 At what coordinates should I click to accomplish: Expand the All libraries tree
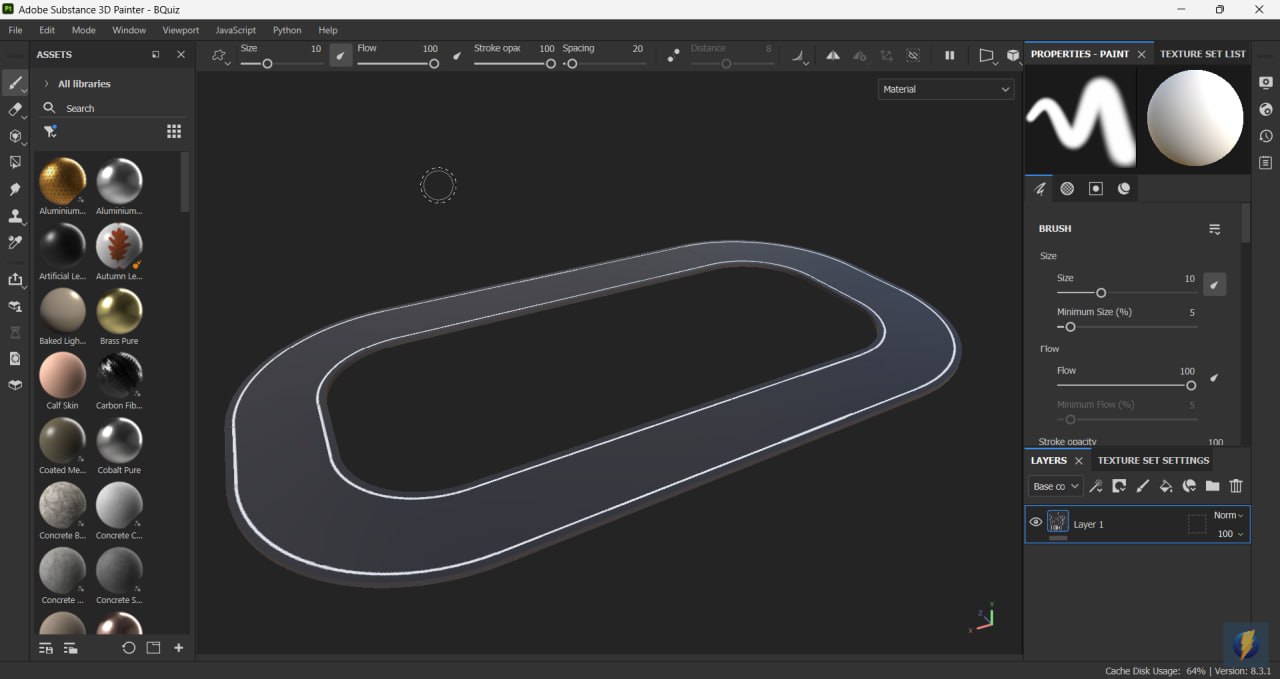click(x=46, y=84)
